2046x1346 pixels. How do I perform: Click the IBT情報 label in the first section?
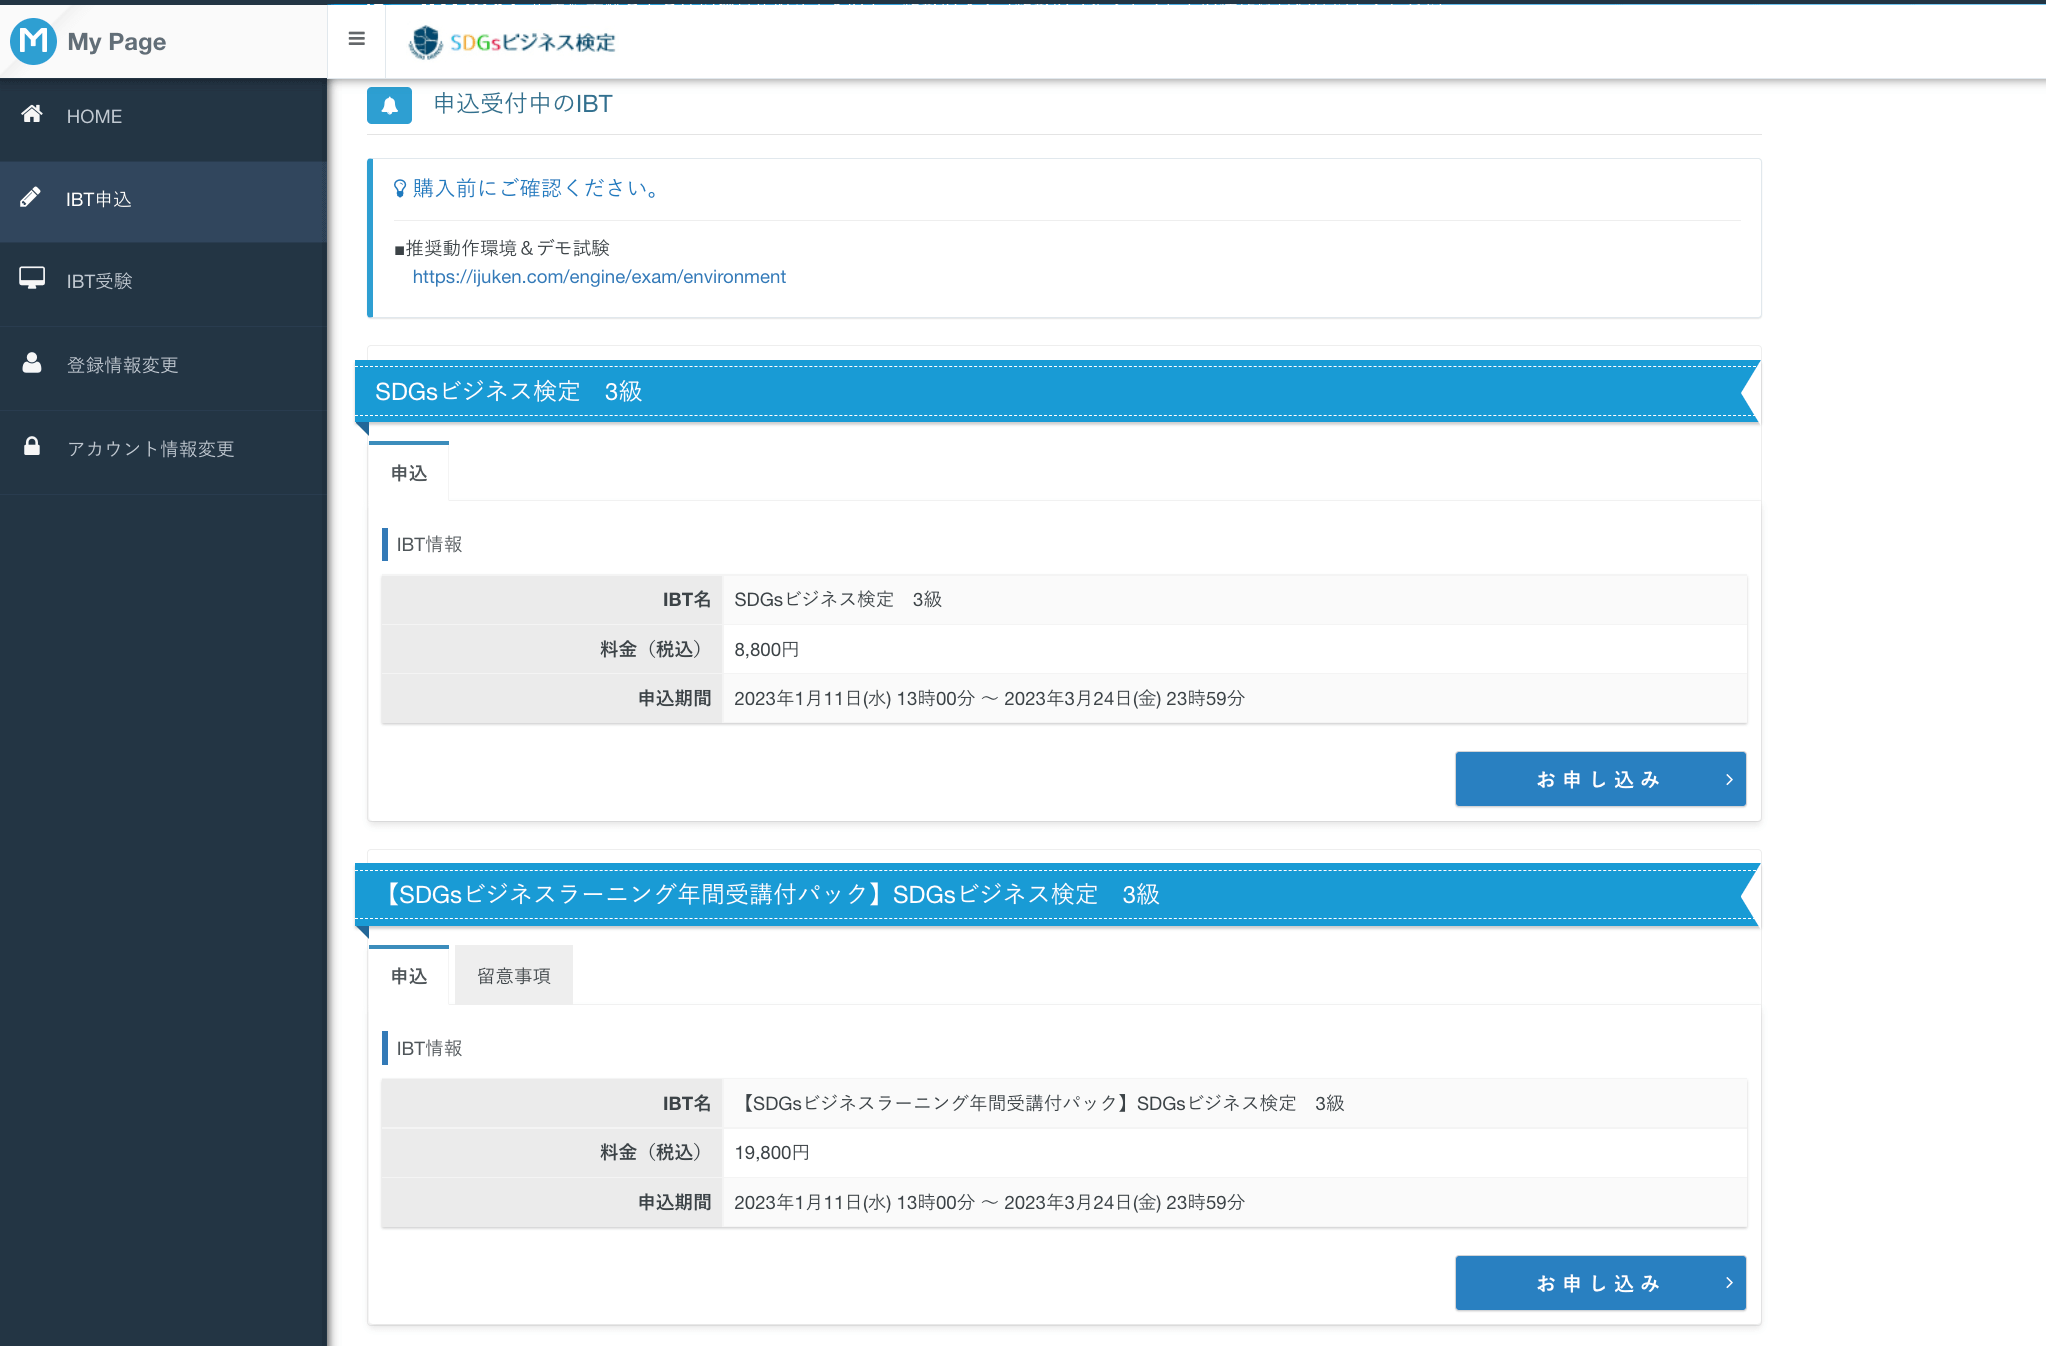(429, 544)
